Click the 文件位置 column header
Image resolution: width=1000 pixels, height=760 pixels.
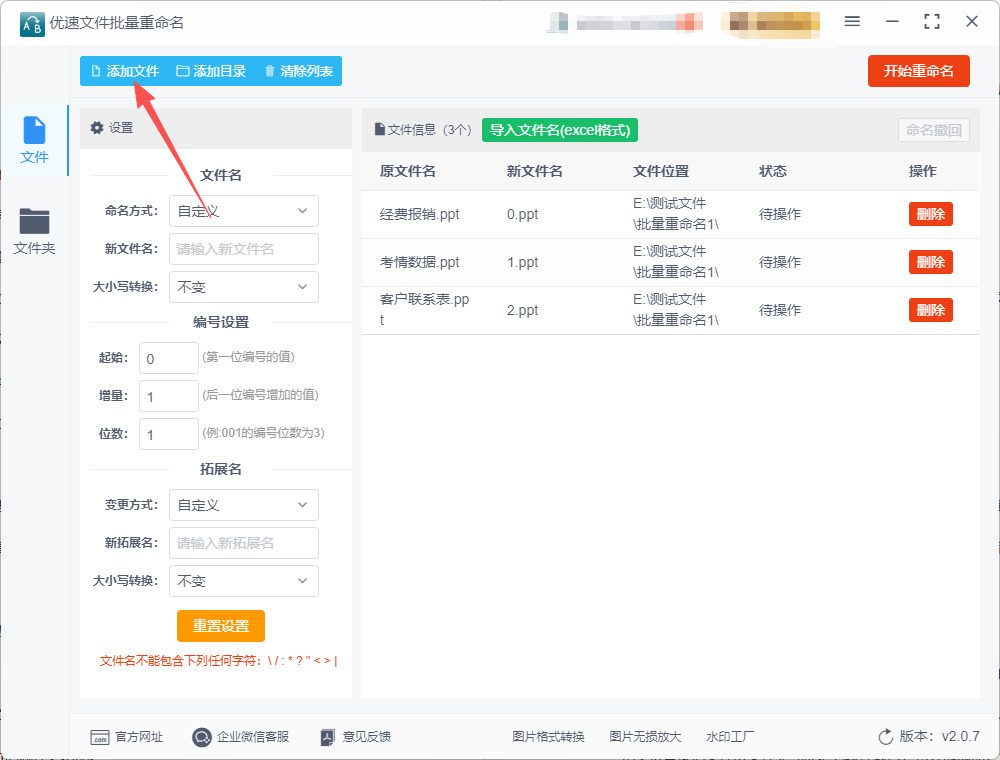[661, 171]
